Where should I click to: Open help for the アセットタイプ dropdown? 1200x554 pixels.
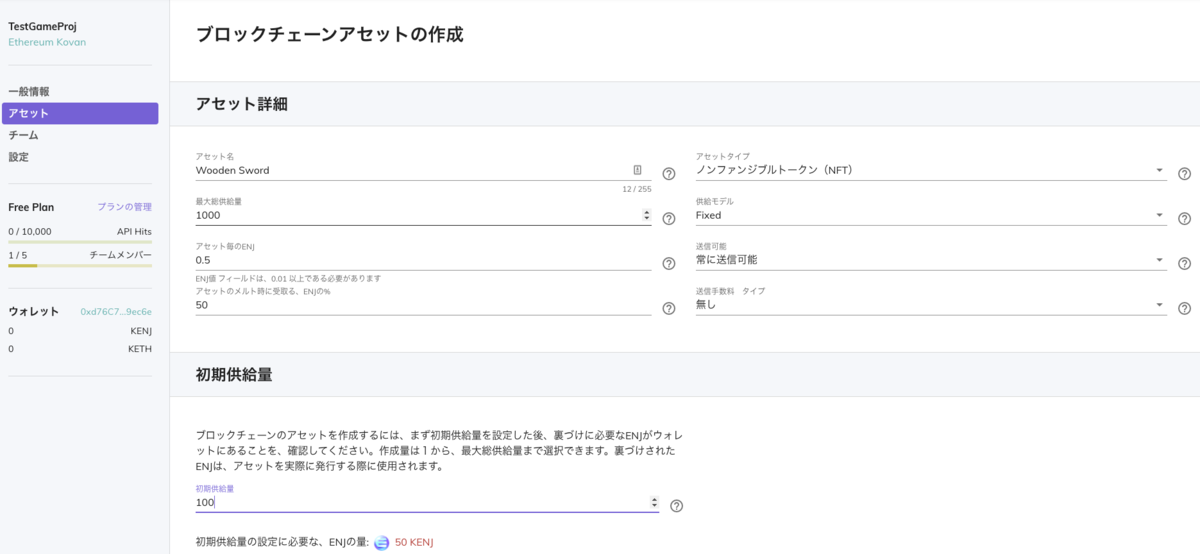[1184, 173]
